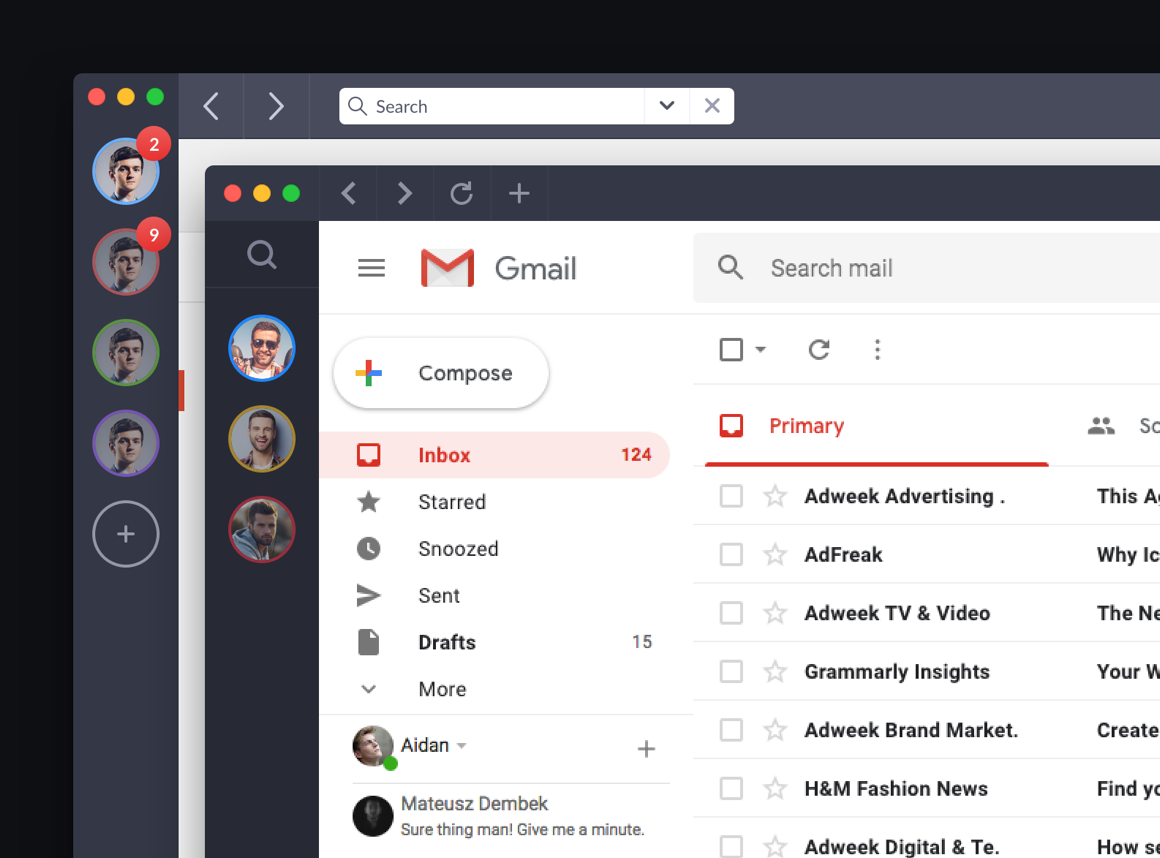This screenshot has width=1160, height=858.
Task: Start a new chat with the plus icon
Action: (646, 749)
